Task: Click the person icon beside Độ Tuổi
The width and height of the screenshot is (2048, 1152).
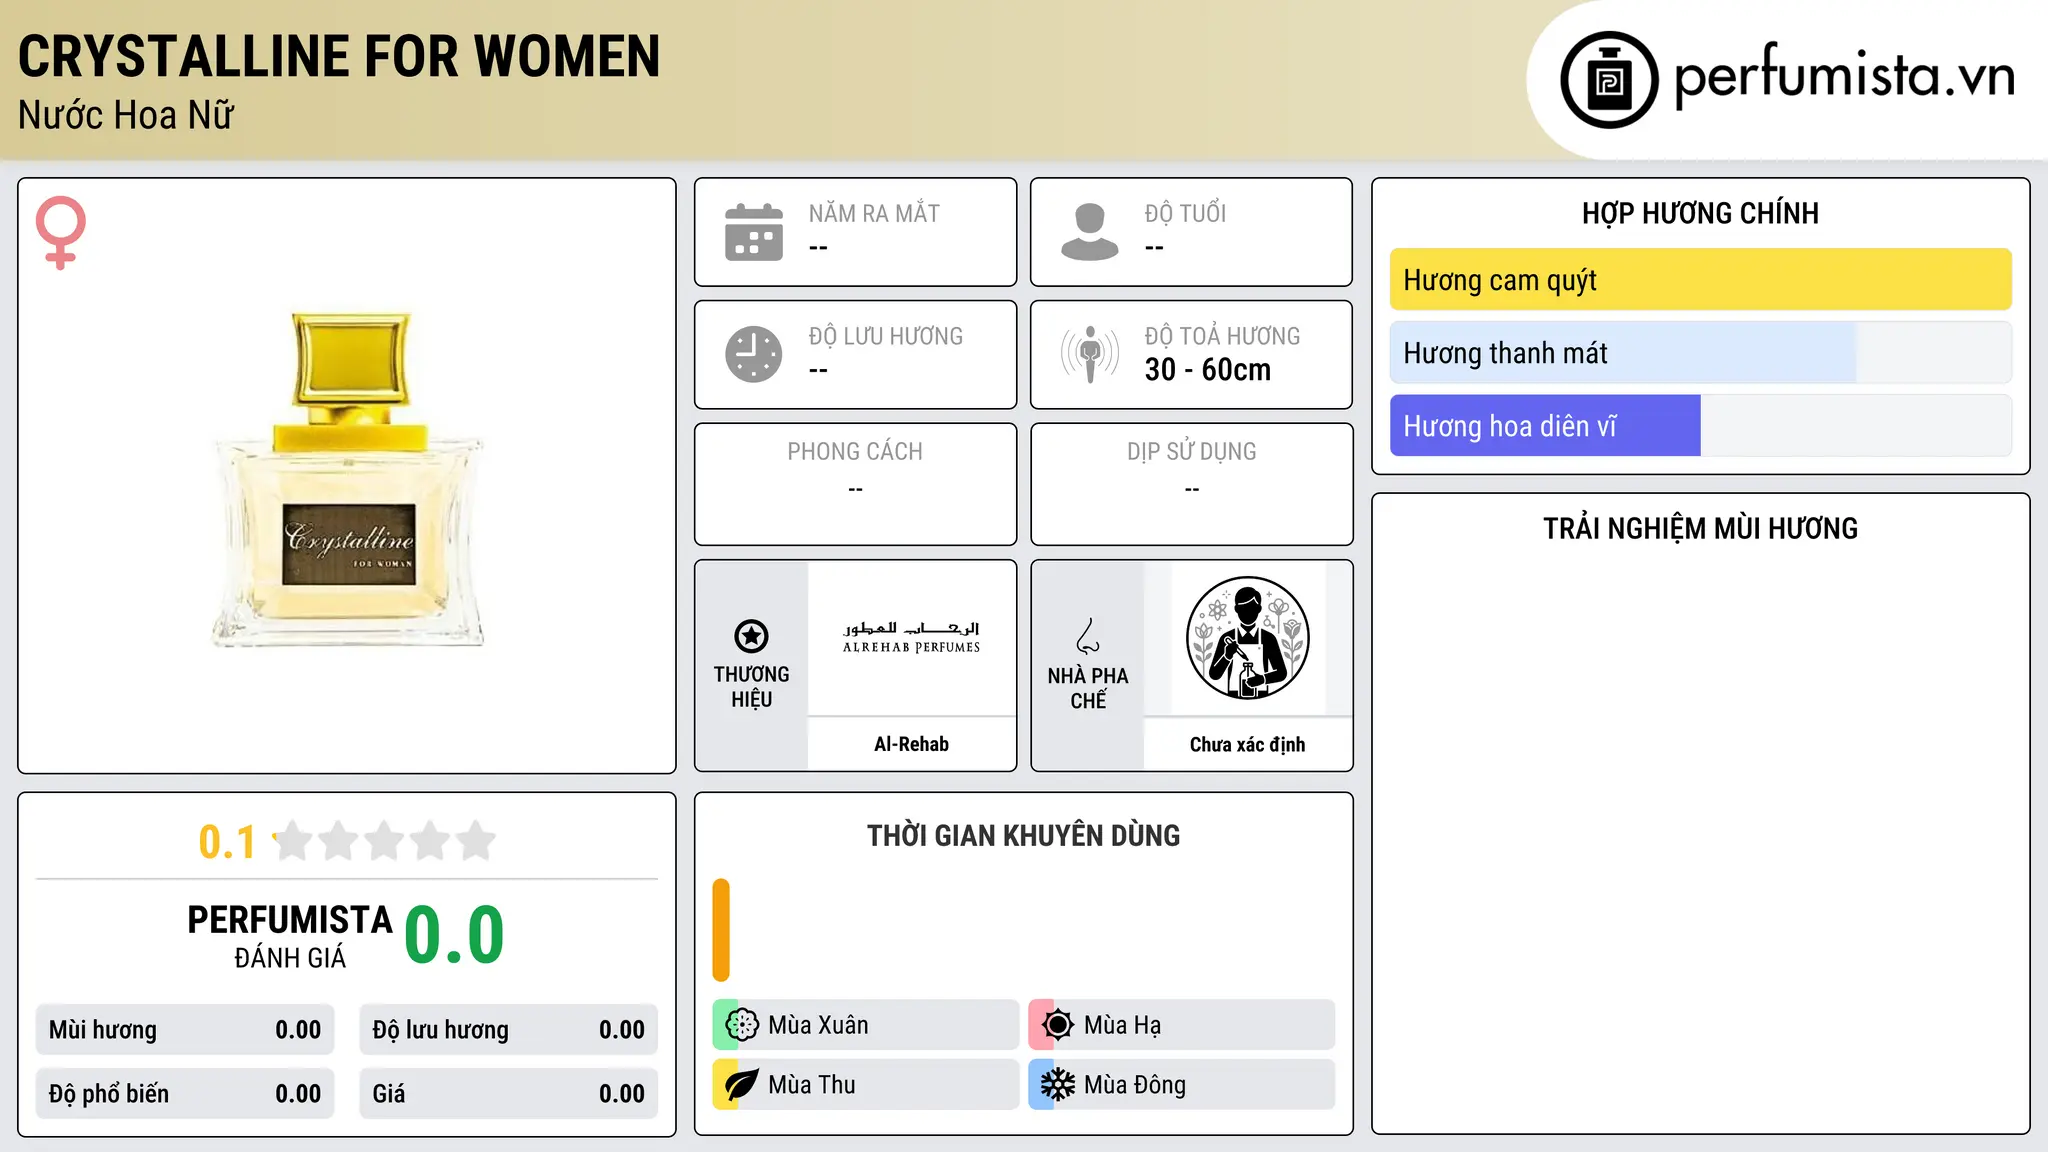Action: [x=1090, y=232]
